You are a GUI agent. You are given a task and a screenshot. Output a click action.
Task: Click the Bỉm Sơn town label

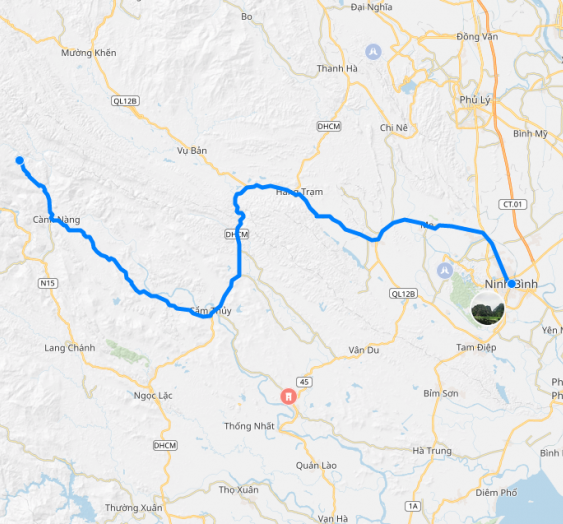coord(441,393)
